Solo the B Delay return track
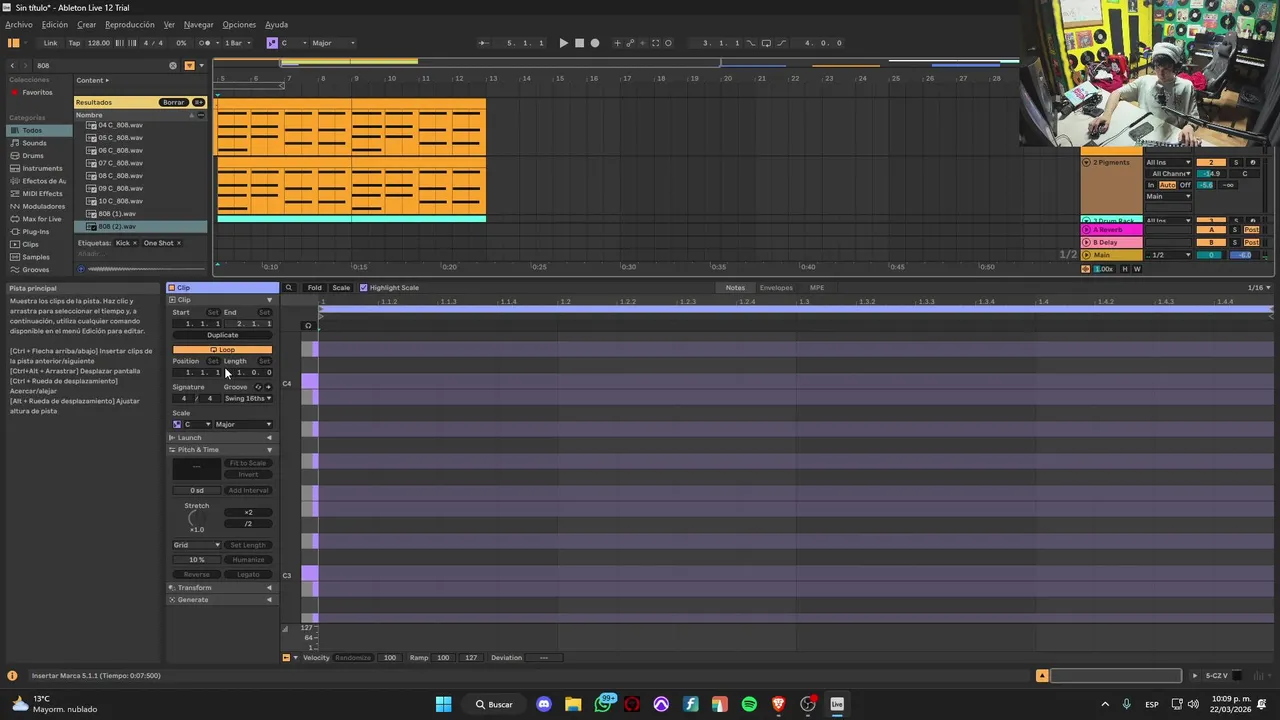 (1234, 243)
